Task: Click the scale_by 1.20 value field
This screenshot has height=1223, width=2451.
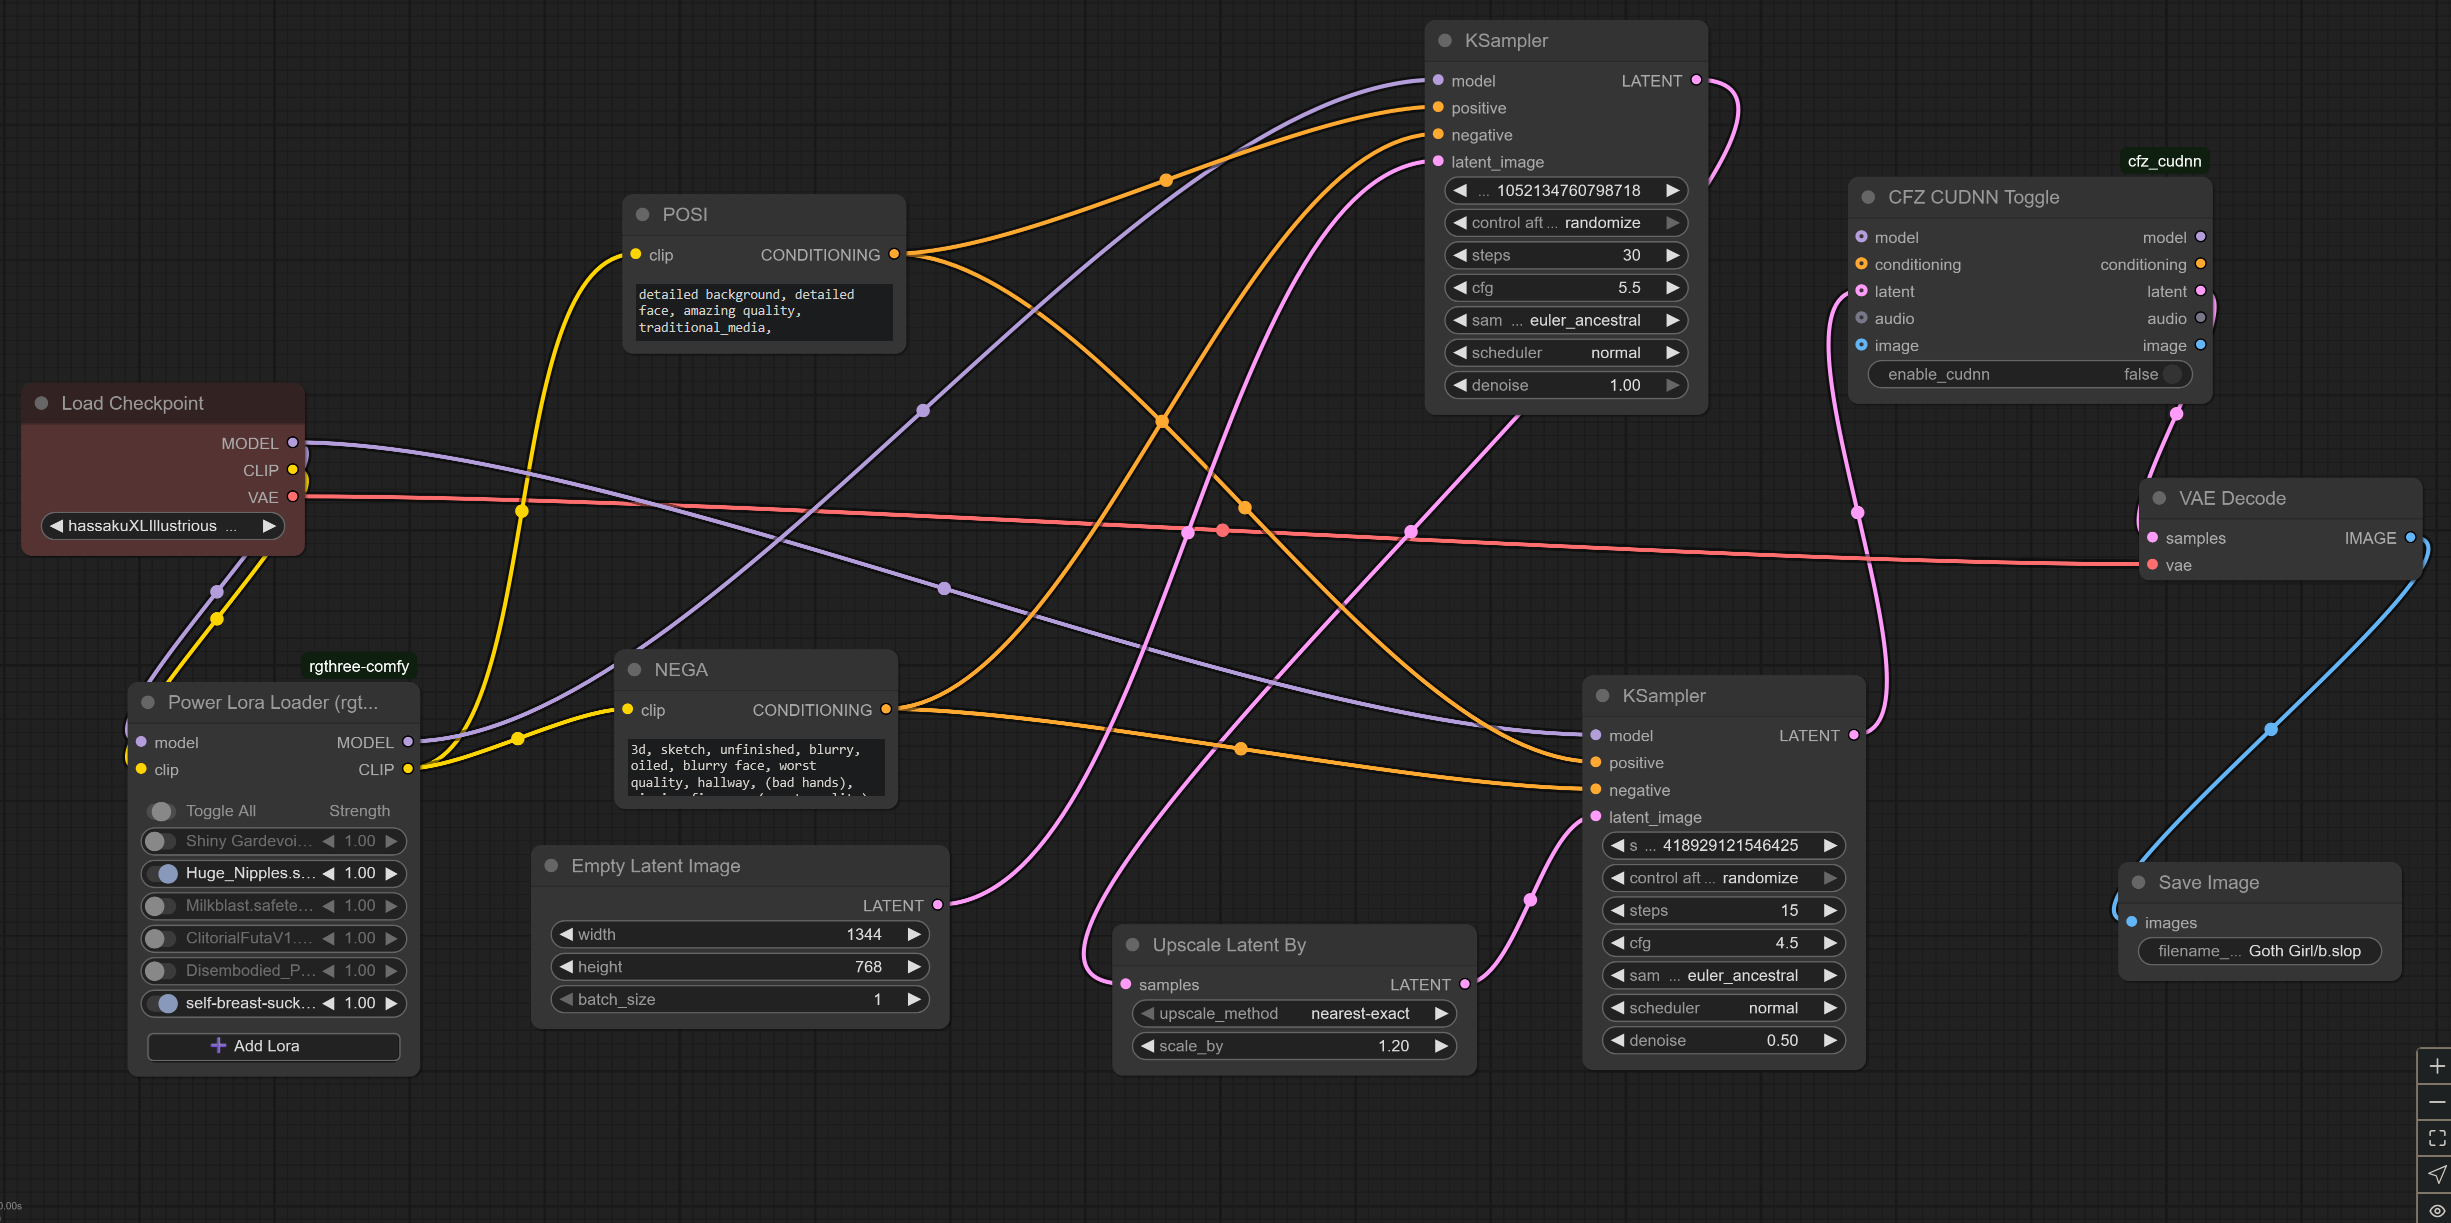Action: (1294, 1046)
